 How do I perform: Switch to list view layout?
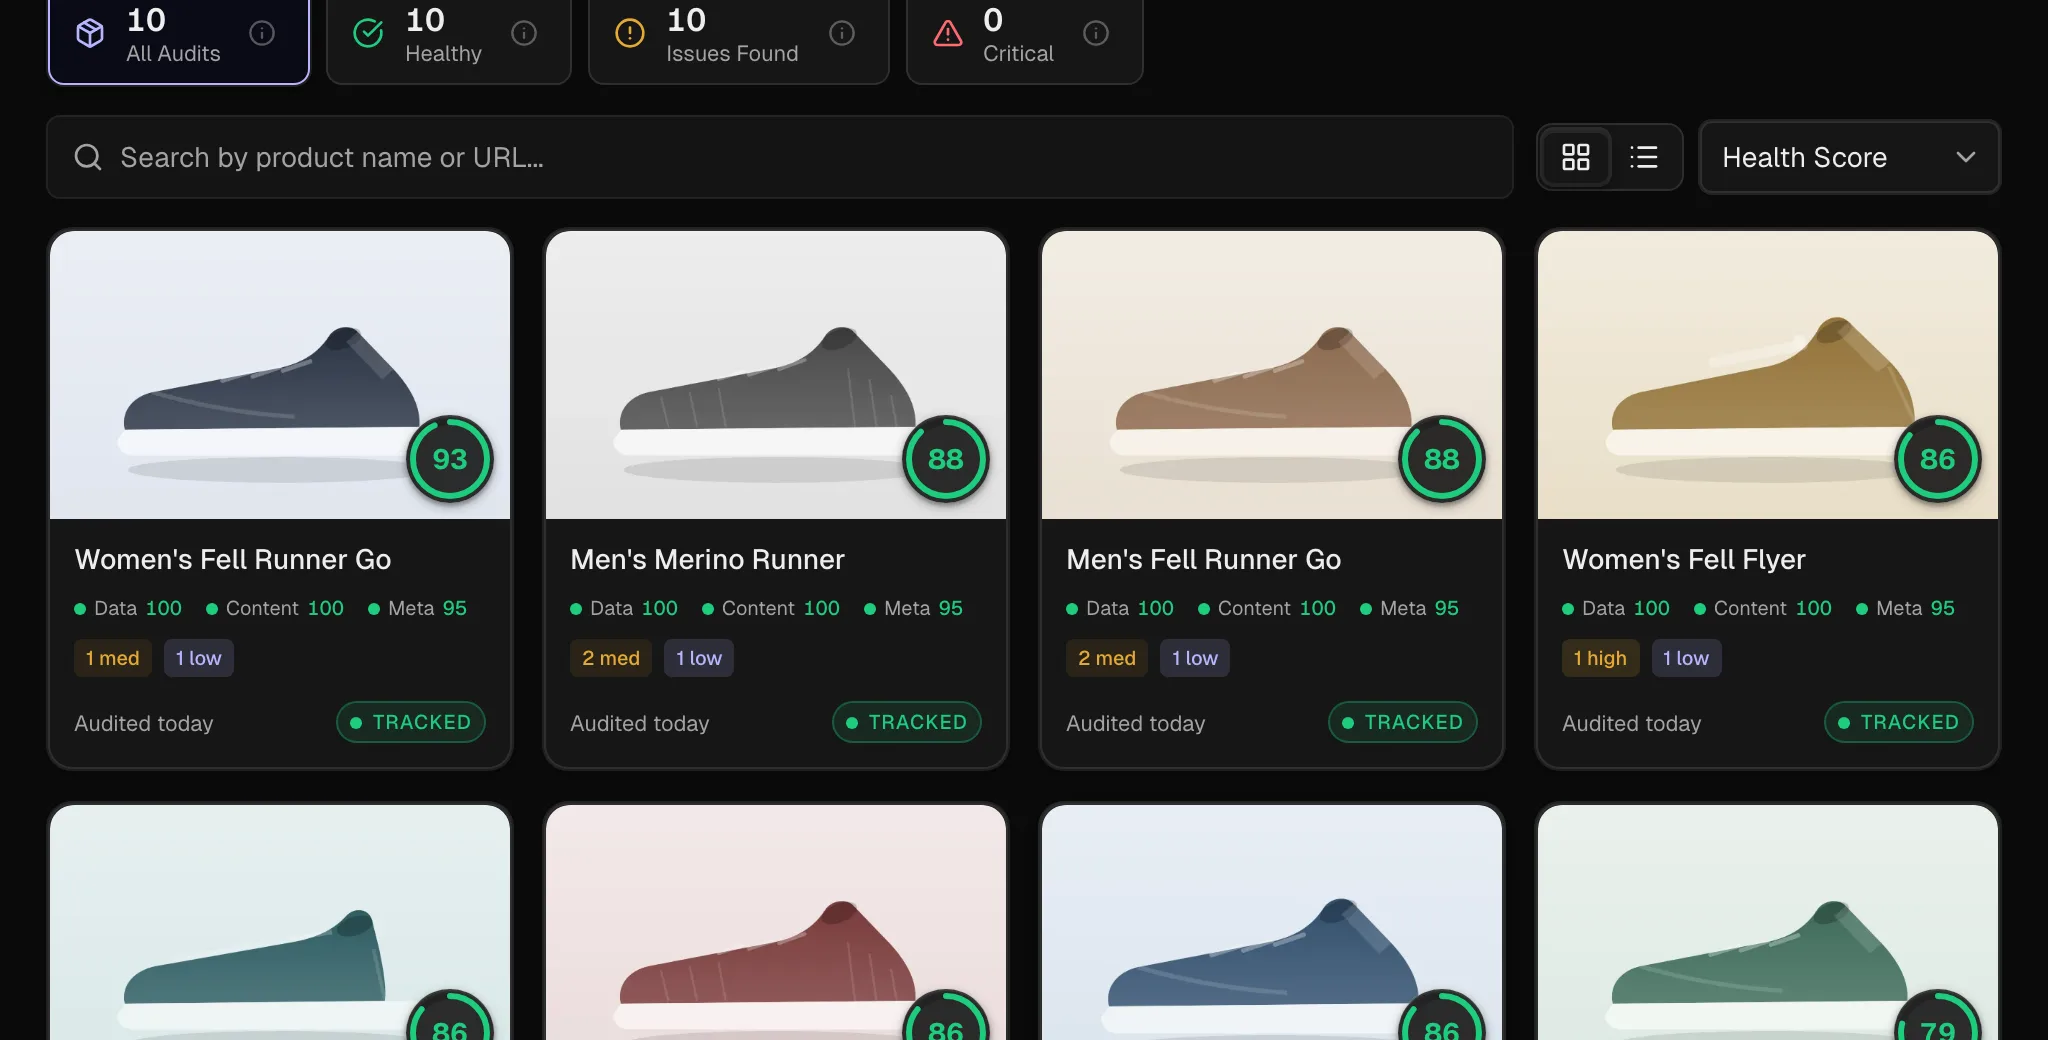point(1643,157)
